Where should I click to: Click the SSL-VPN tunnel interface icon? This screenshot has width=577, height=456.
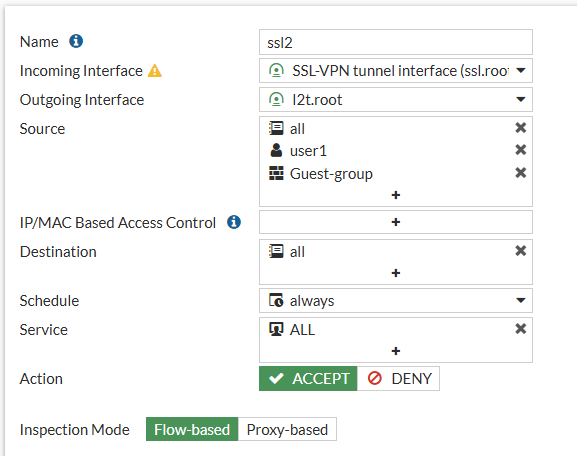[276, 70]
